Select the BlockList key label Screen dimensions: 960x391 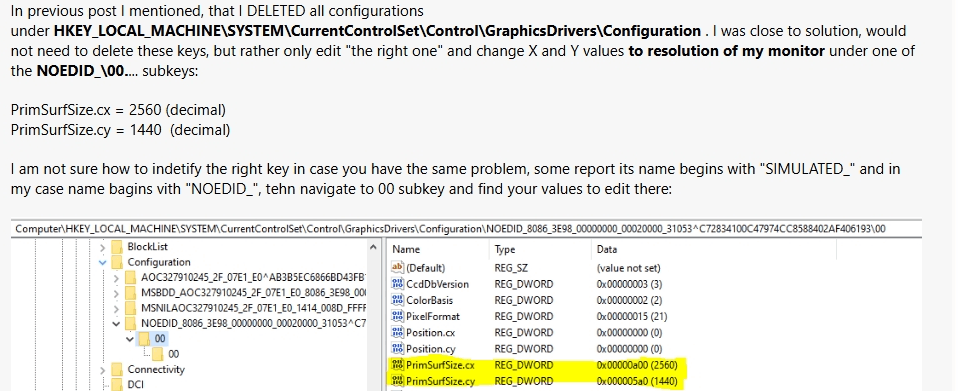click(x=148, y=247)
